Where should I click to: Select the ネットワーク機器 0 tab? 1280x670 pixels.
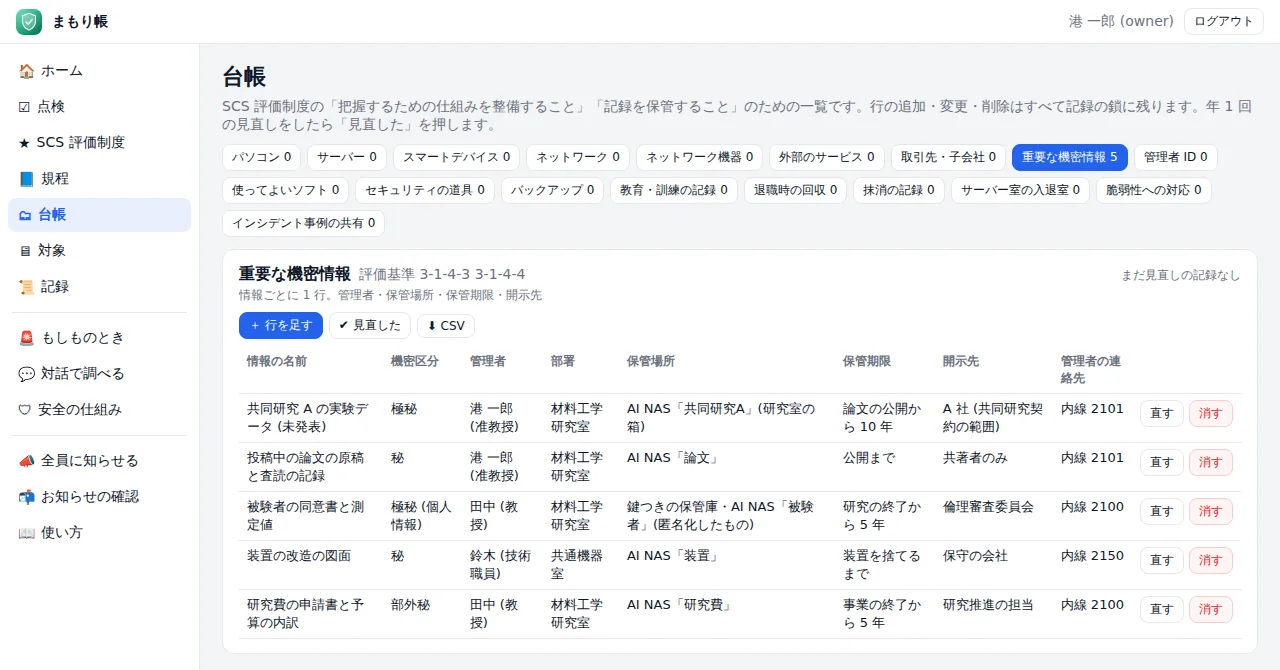699,157
